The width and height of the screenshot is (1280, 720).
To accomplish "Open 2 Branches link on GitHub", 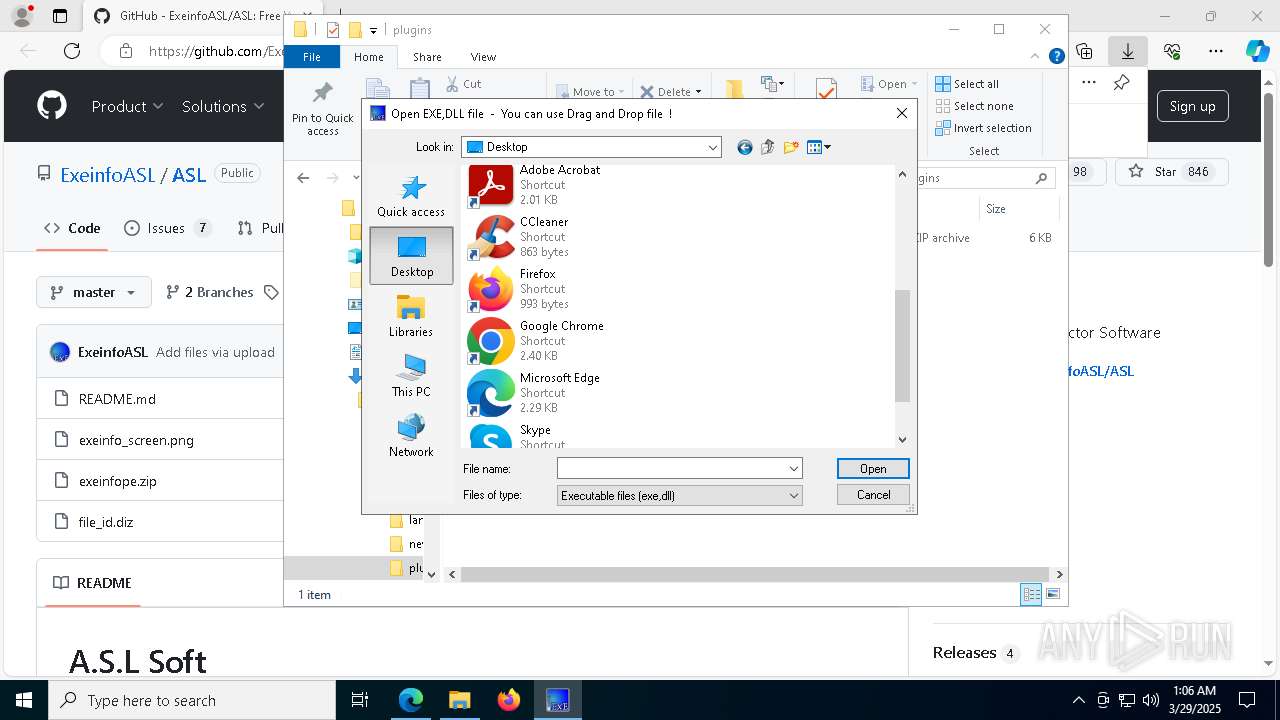I will tap(210, 292).
